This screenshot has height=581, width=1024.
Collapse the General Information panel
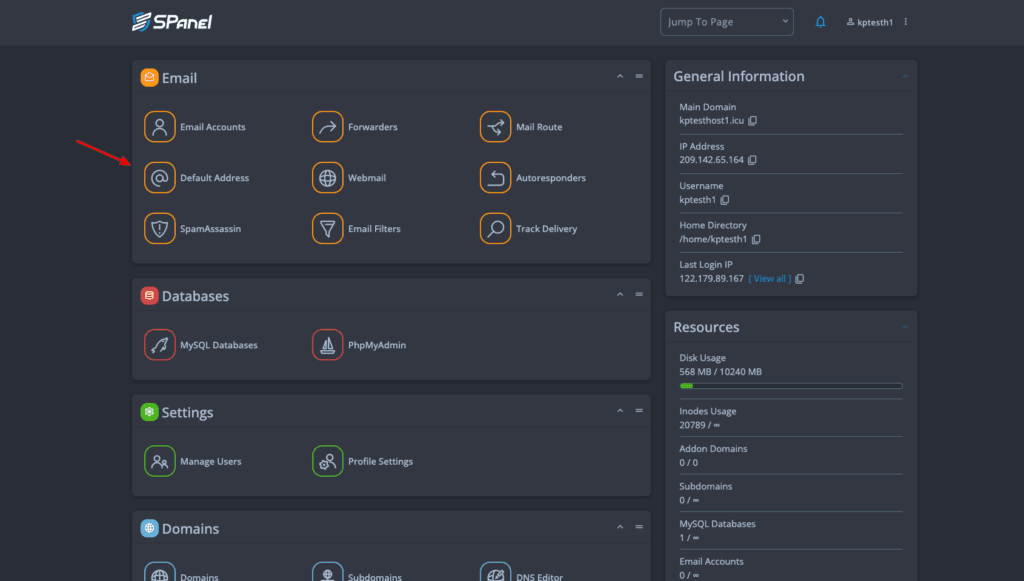(x=905, y=76)
